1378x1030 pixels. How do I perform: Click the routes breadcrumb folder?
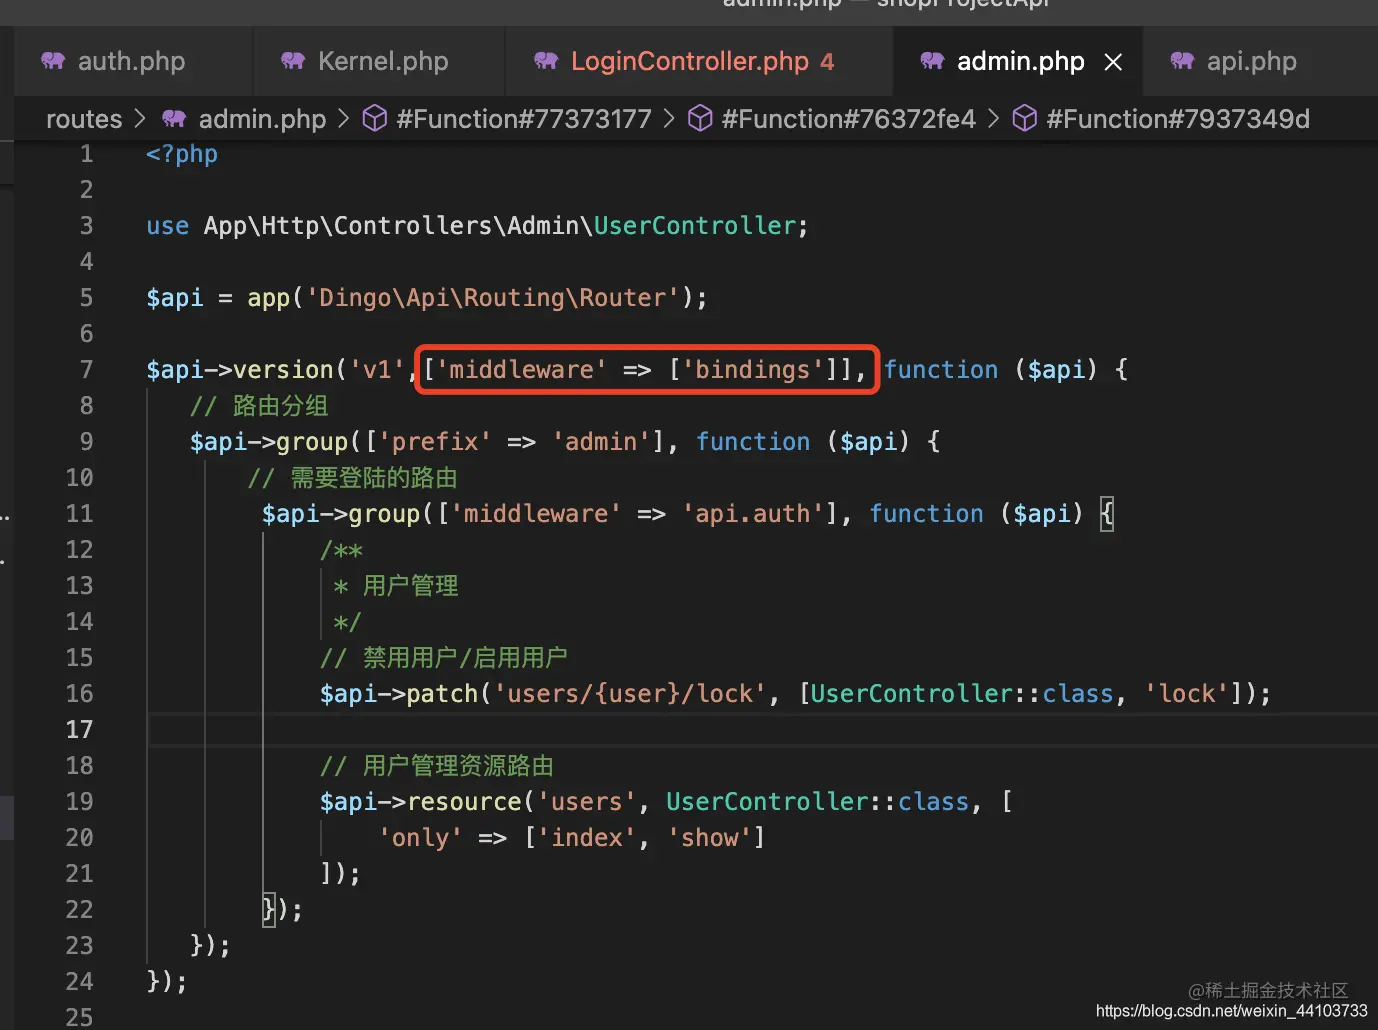click(84, 119)
